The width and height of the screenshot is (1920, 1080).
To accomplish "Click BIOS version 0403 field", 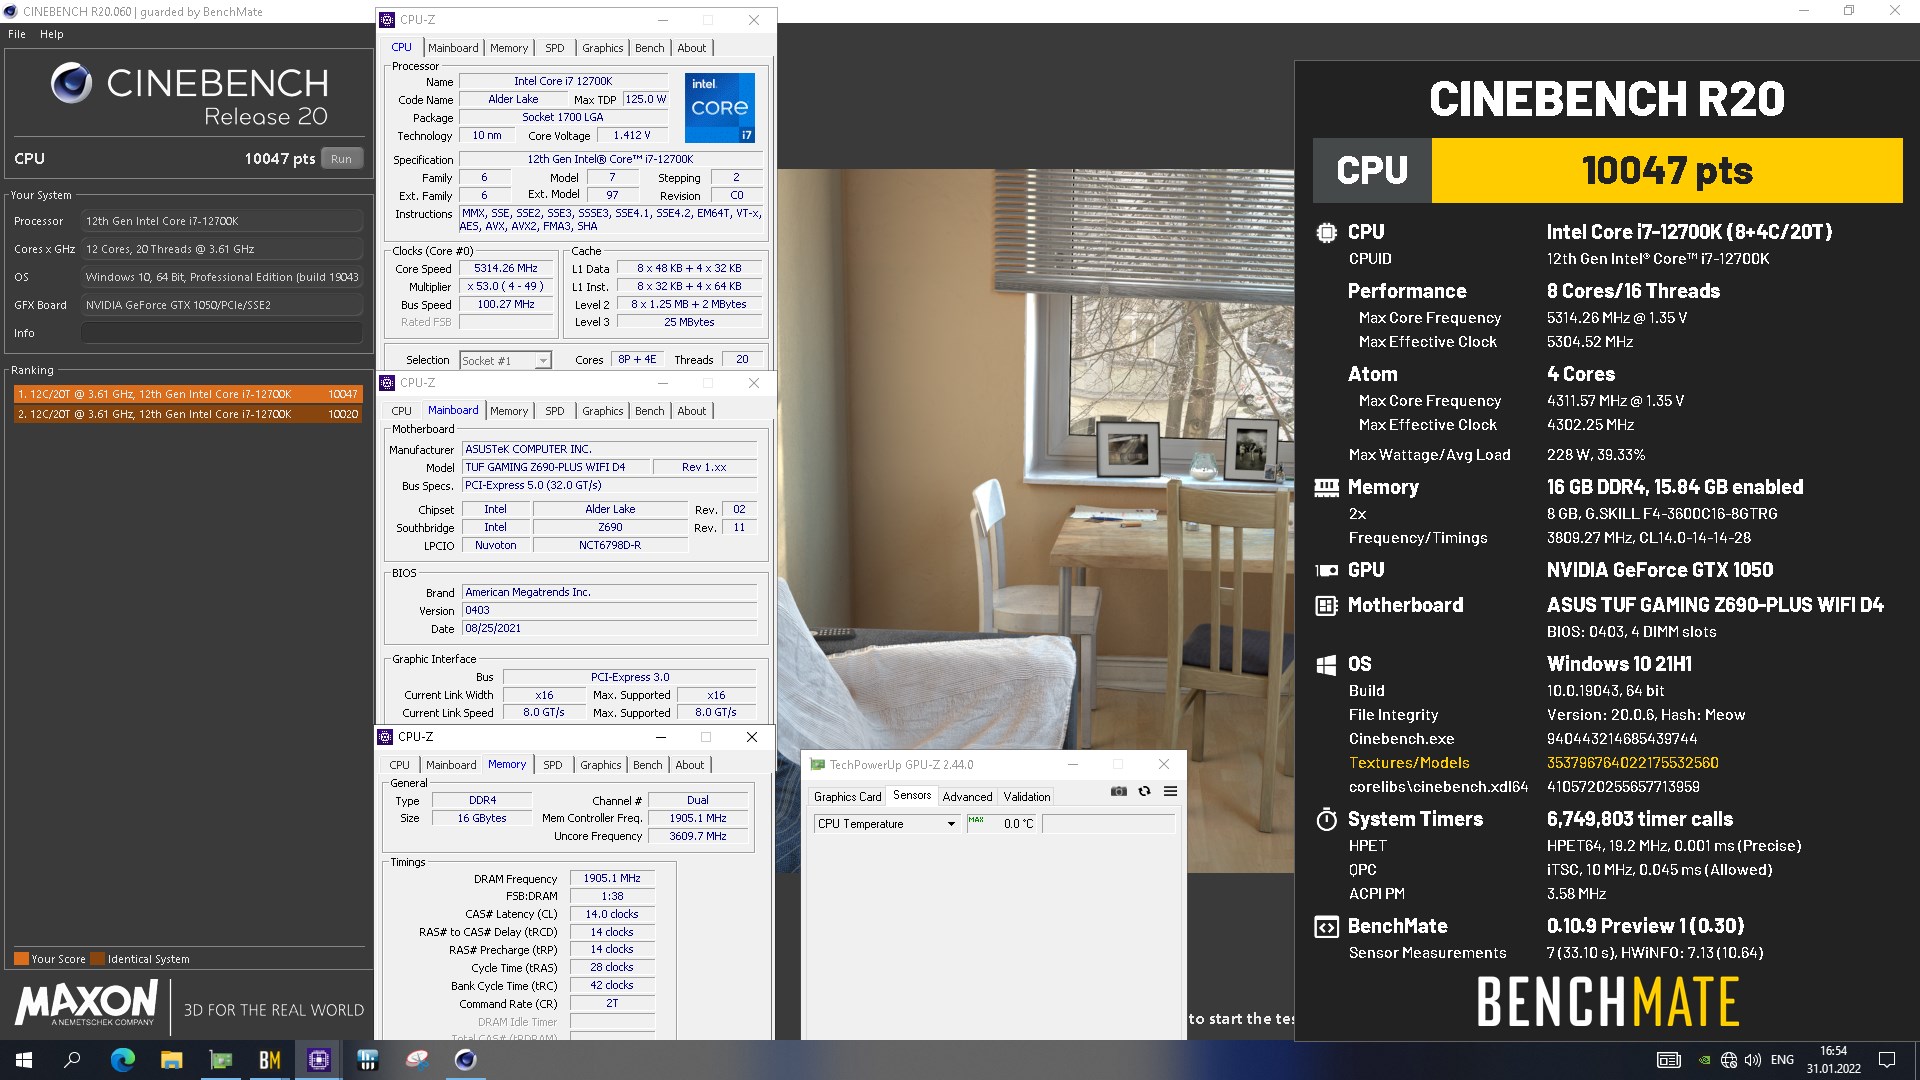I will (609, 610).
